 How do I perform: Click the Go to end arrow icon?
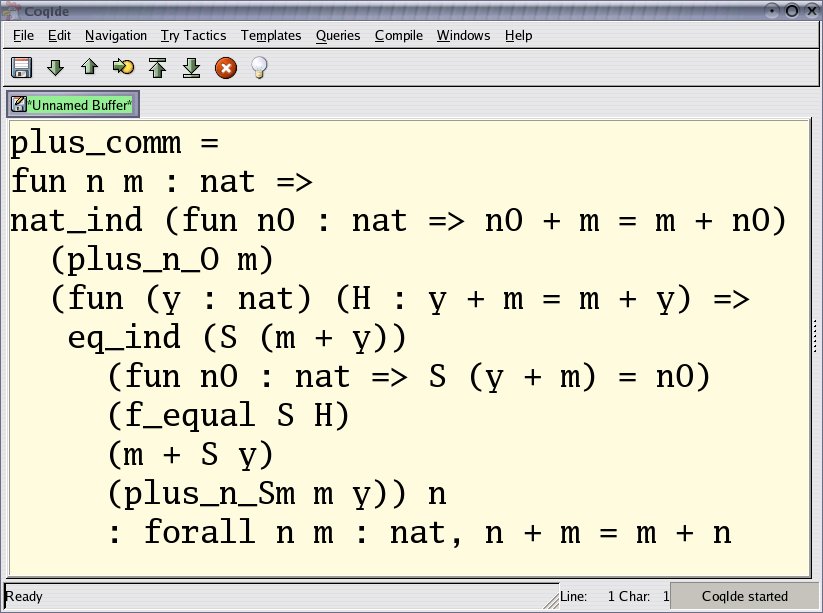(191, 68)
